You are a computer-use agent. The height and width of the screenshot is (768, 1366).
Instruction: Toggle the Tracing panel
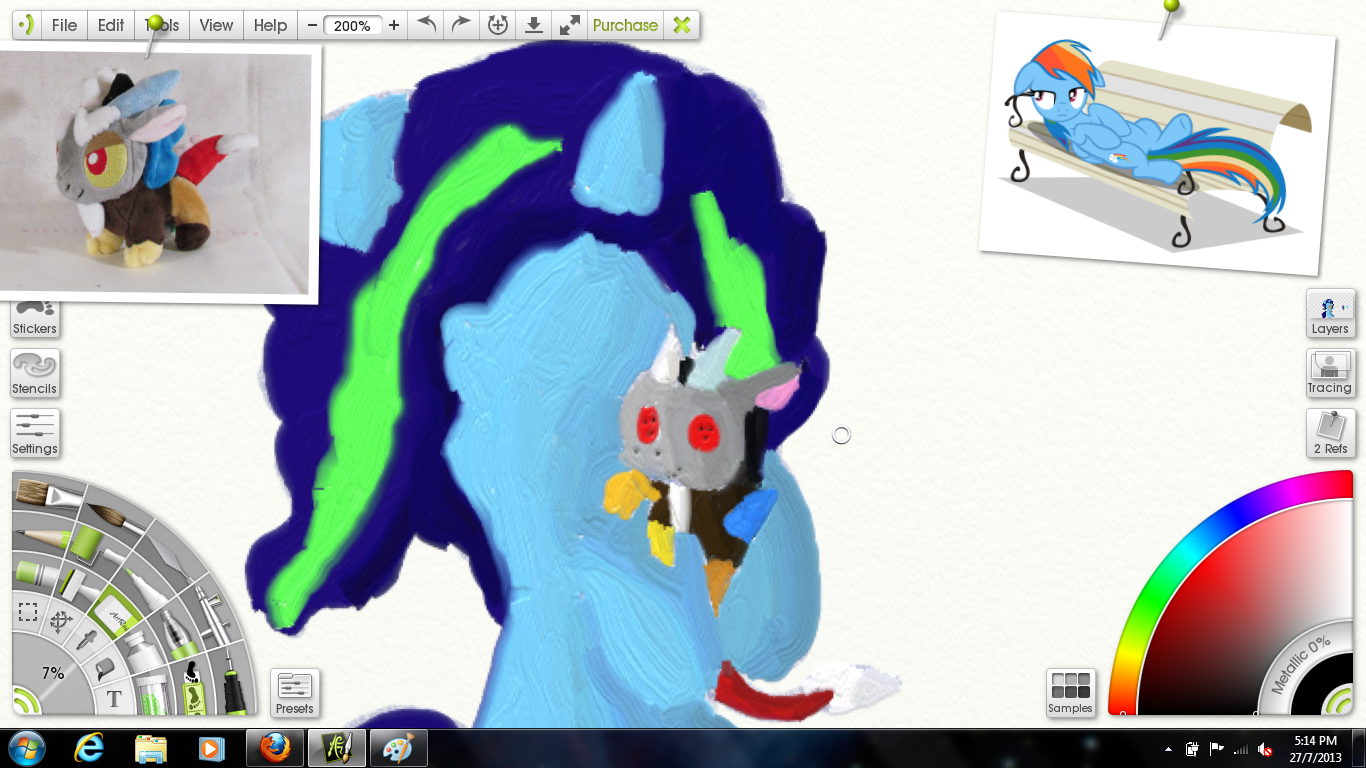tap(1330, 374)
